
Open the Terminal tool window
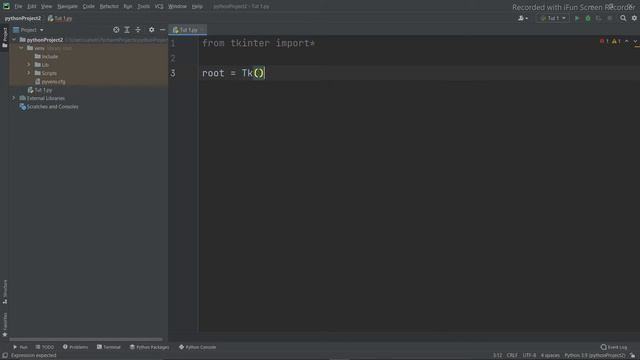109,347
